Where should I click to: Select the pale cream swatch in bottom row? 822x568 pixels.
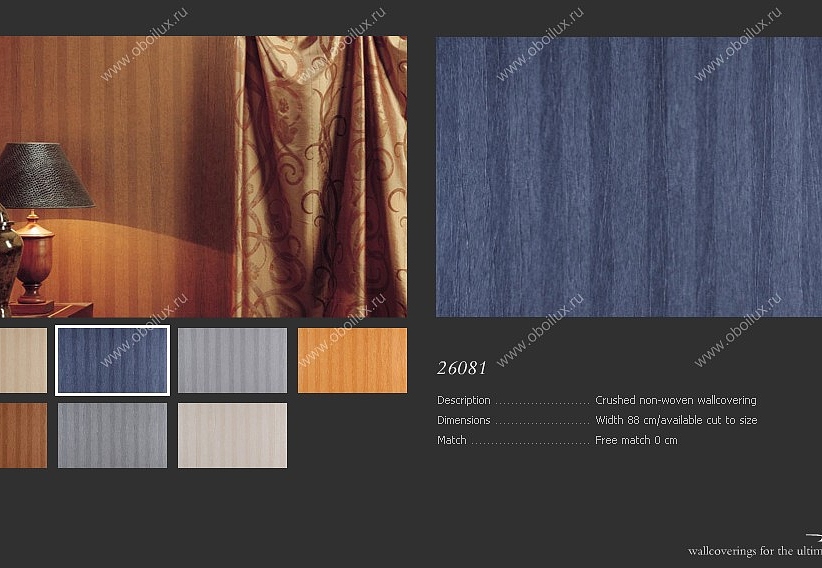click(x=232, y=435)
